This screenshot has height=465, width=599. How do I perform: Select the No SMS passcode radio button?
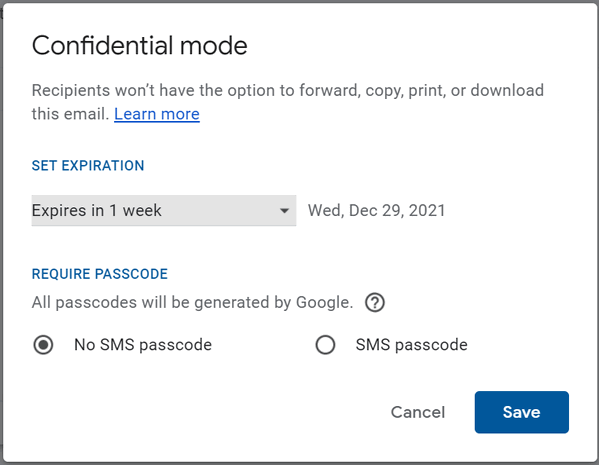point(43,345)
